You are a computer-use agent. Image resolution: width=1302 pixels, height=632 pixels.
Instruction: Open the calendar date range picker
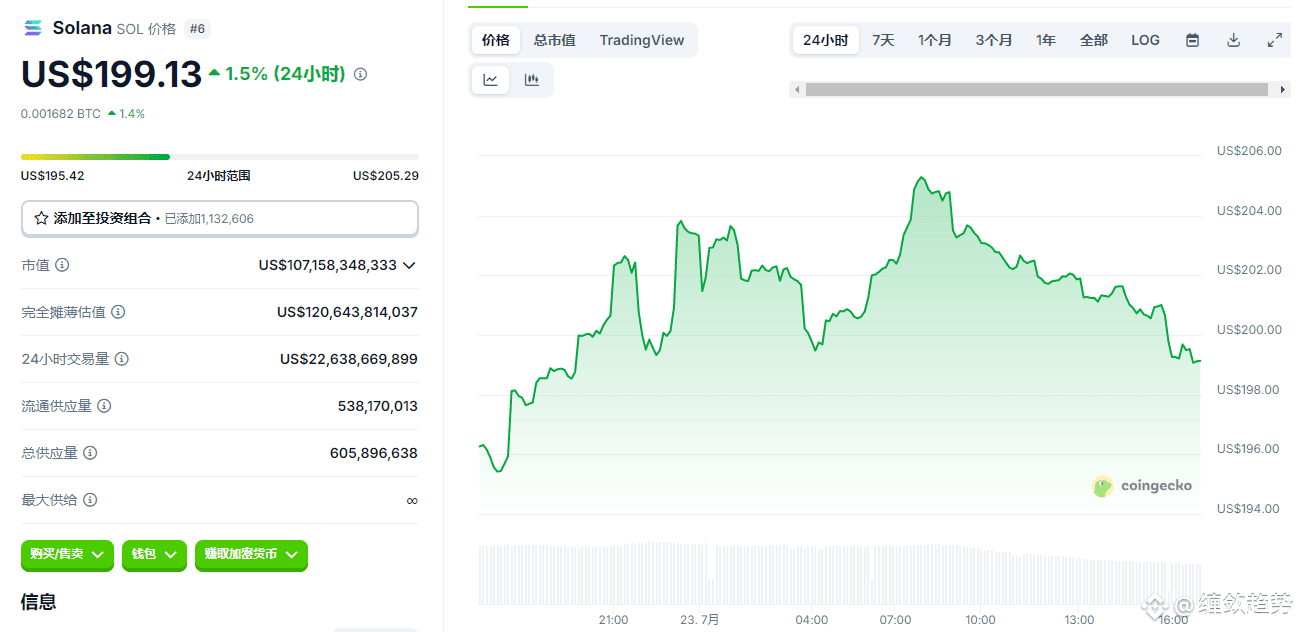(1192, 40)
